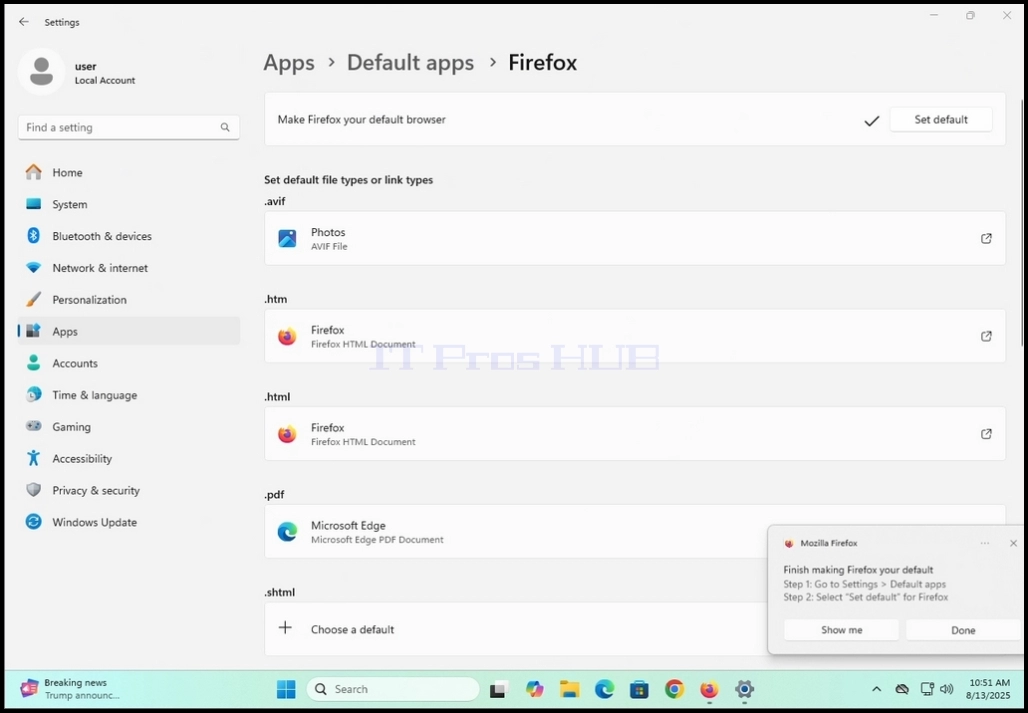
Task: Open Time & language settings
Action: (x=129, y=395)
